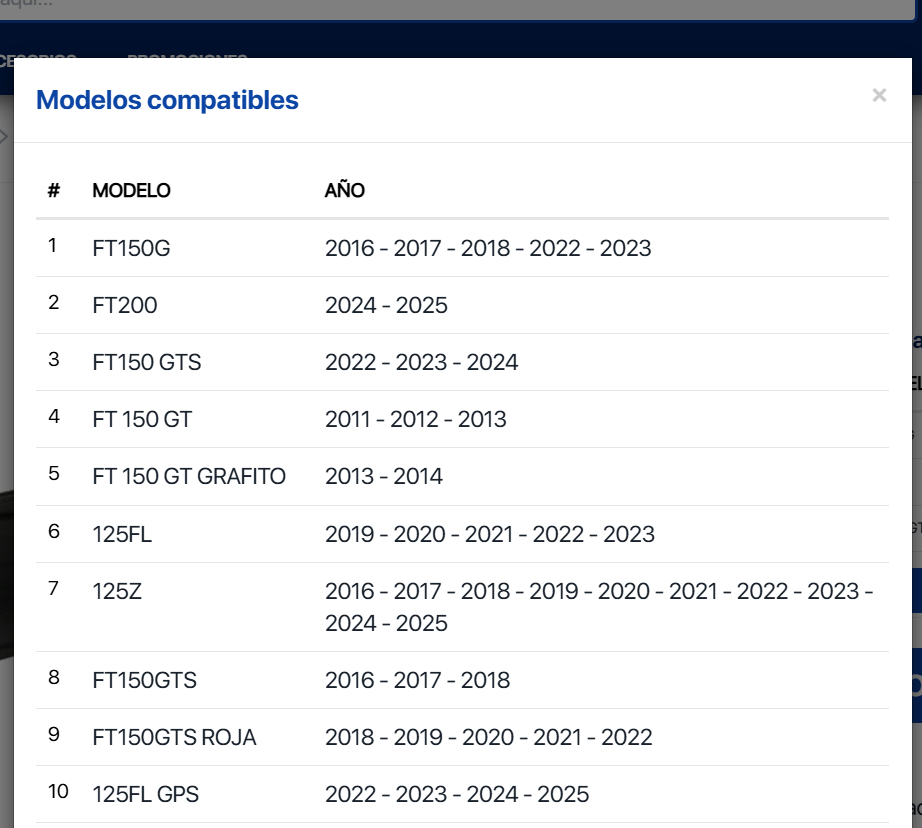922x828 pixels.
Task: Click the 125FL model in row 6
Action: click(122, 533)
